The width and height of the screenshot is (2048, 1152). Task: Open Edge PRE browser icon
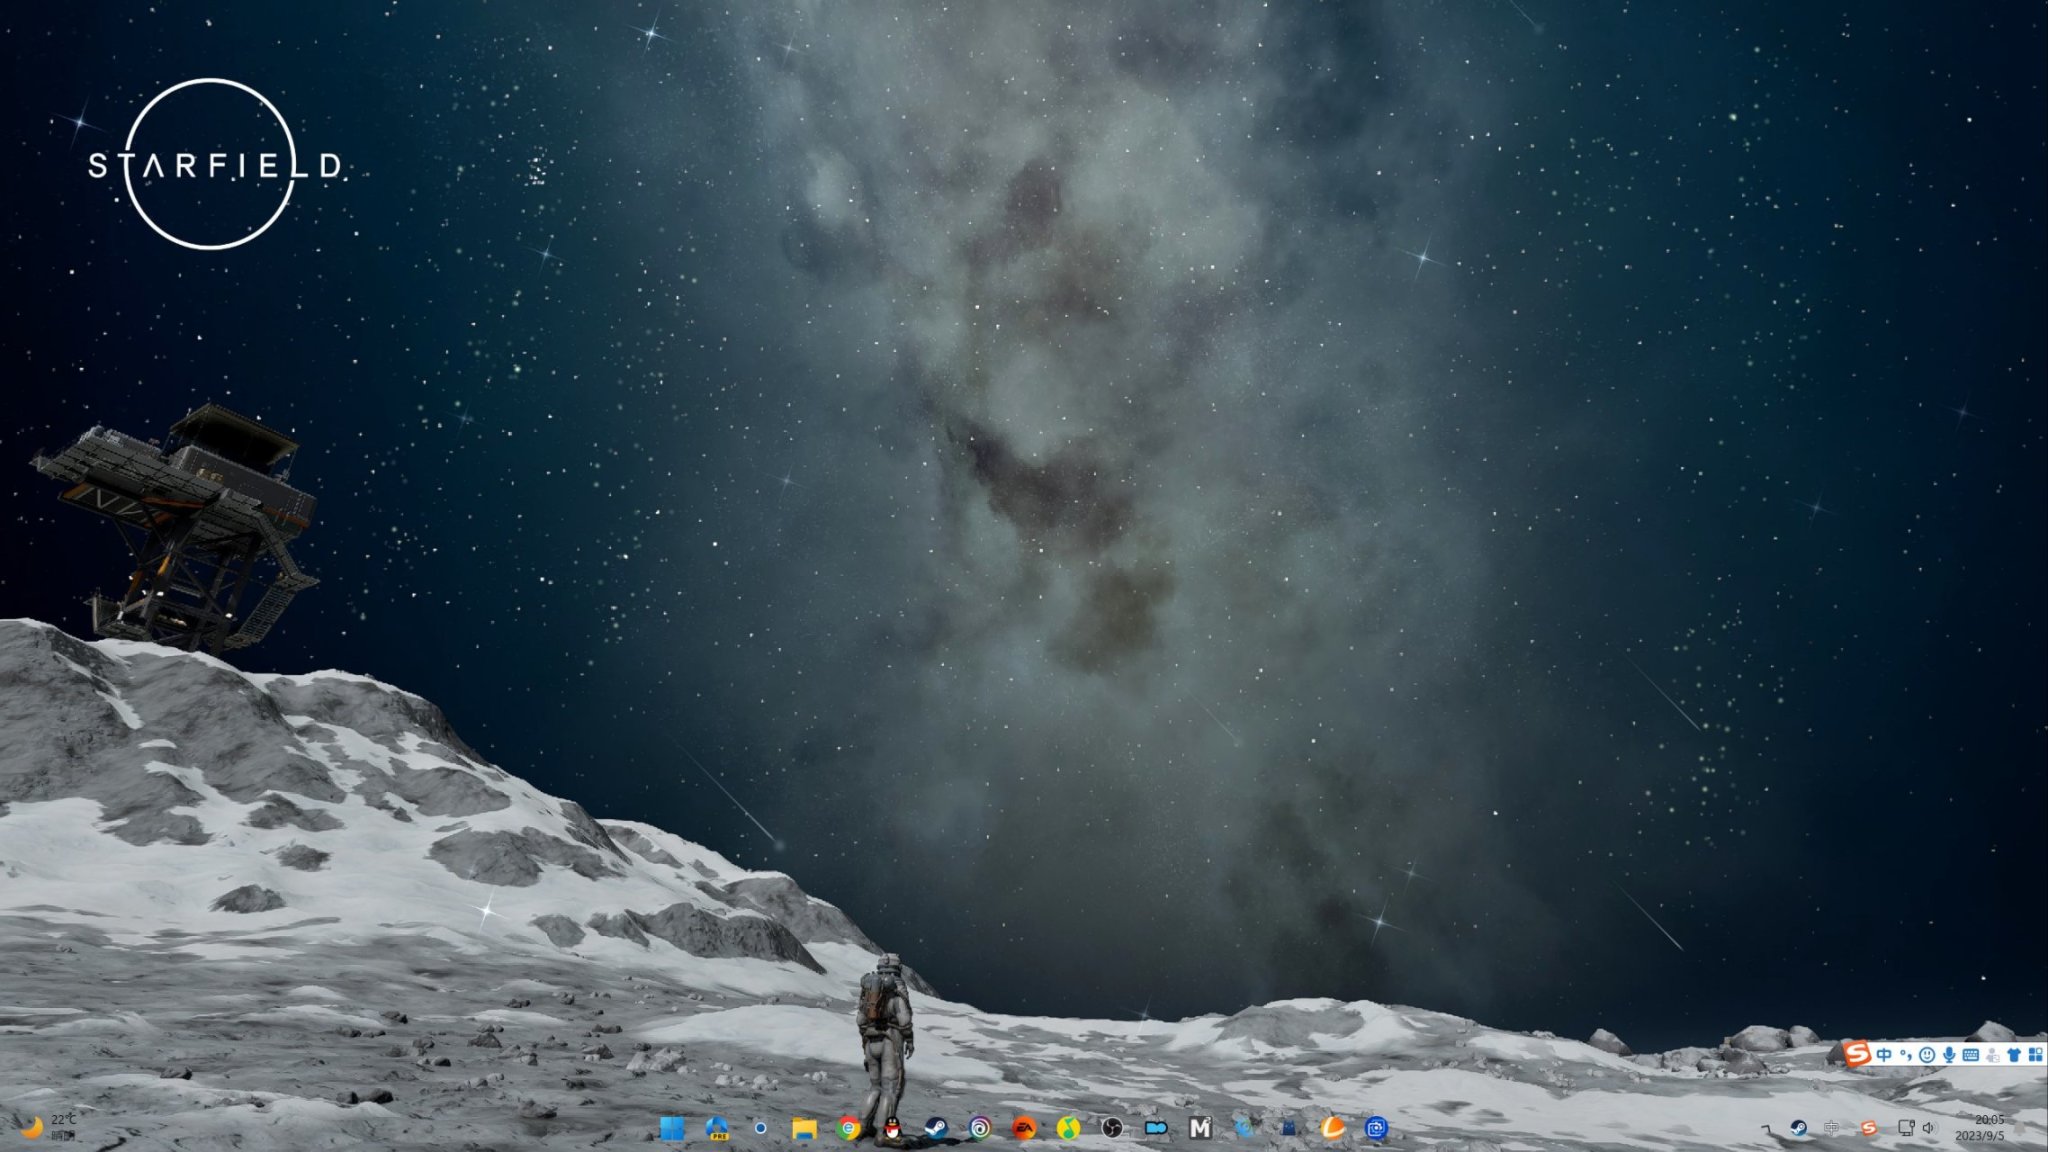716,1128
